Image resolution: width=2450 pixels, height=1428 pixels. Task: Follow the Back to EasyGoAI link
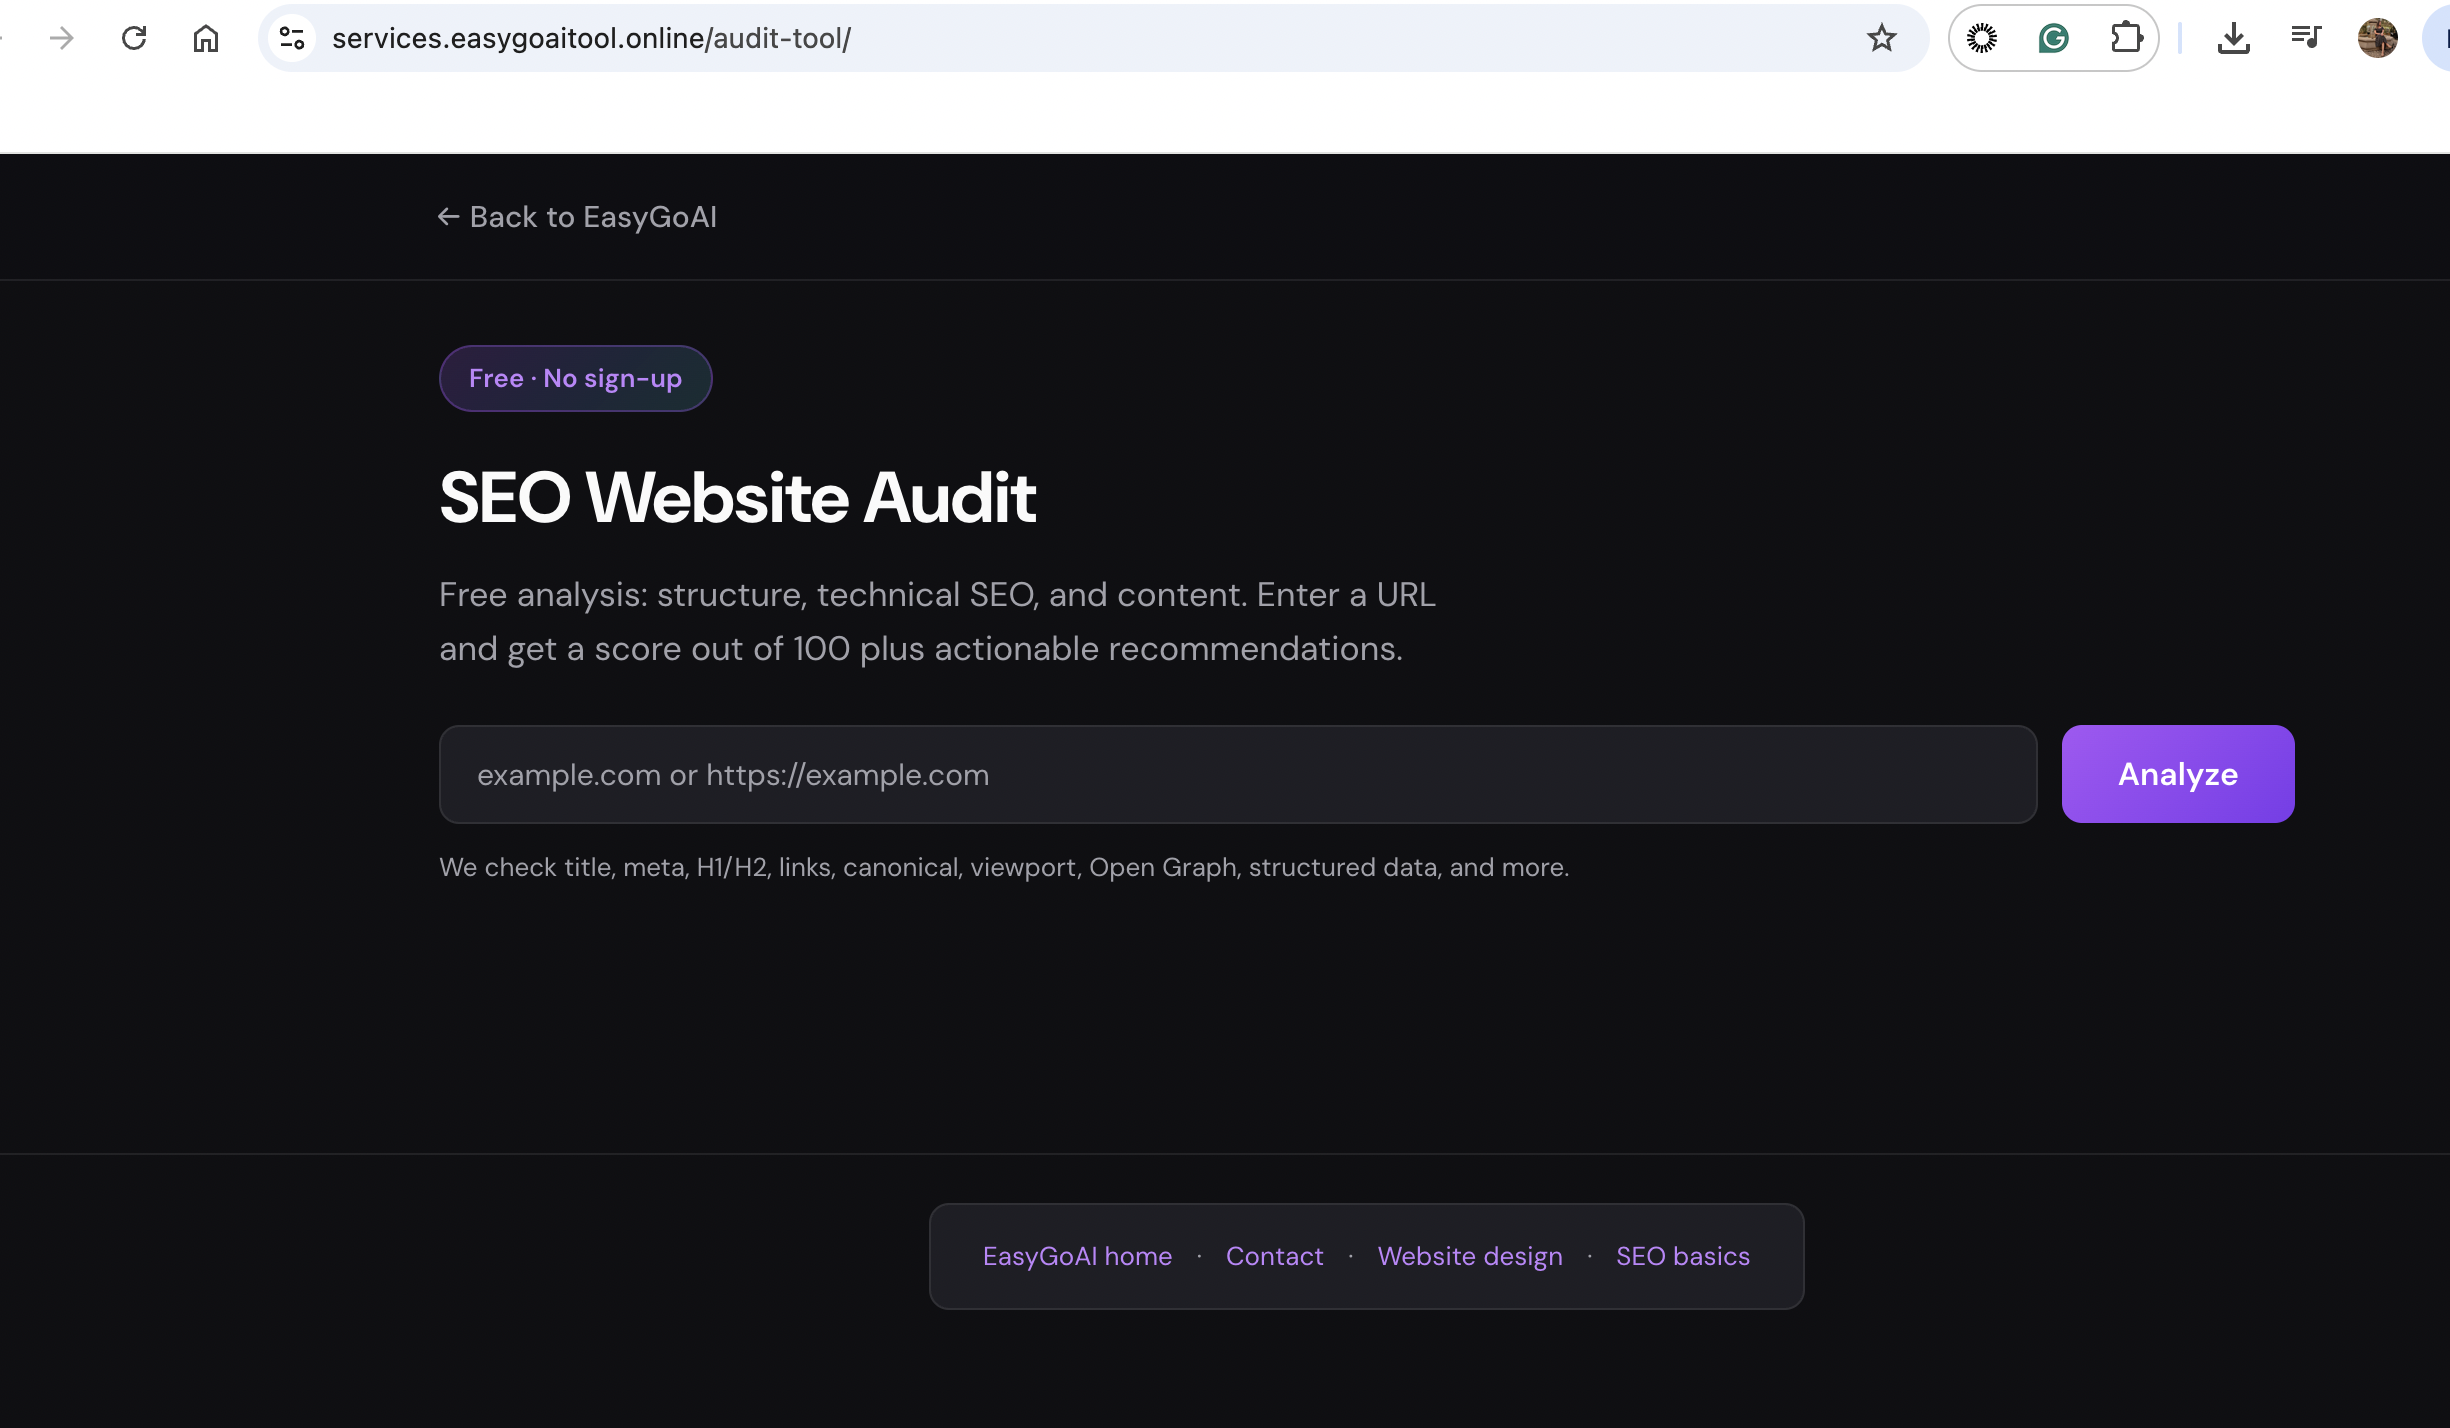577,216
